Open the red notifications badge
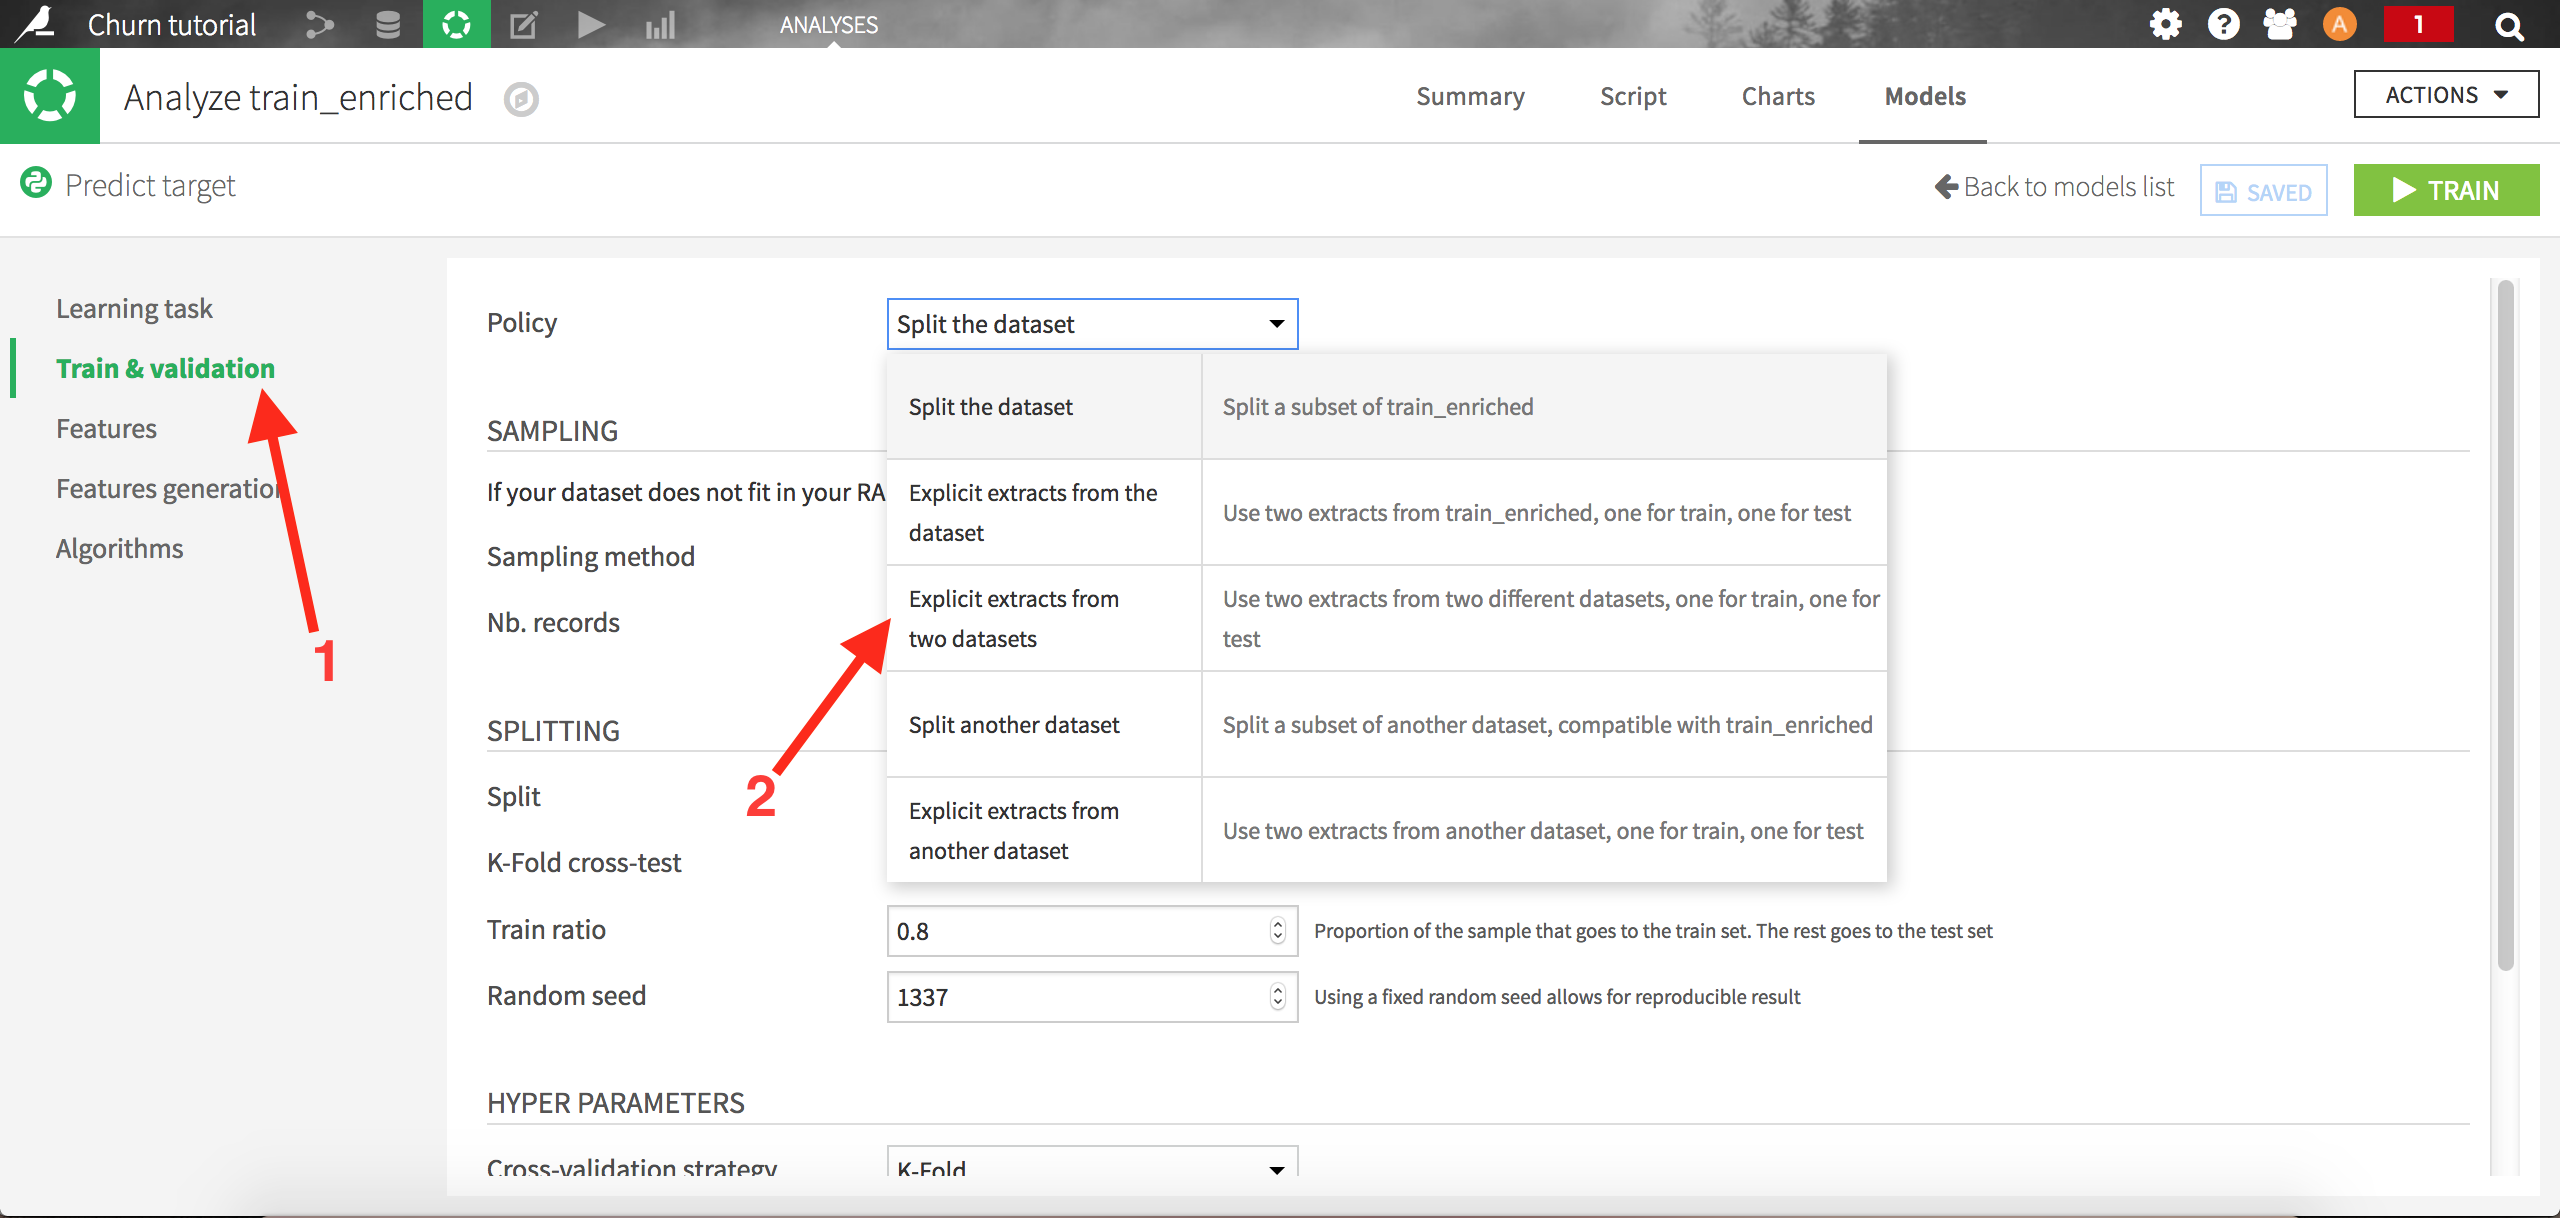 [2419, 24]
